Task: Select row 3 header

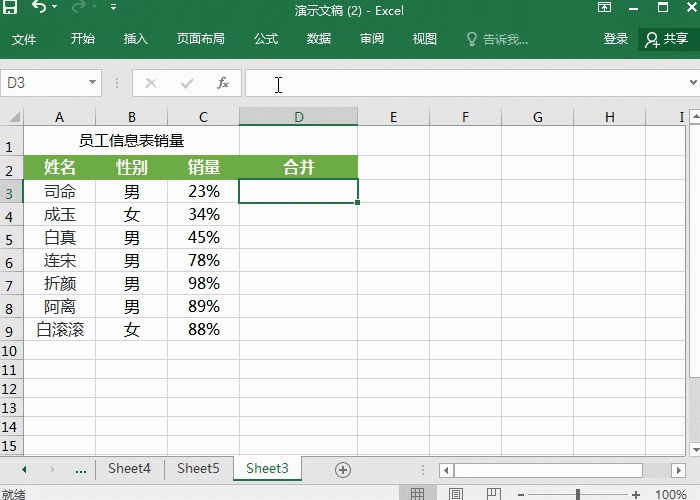Action: (11, 193)
